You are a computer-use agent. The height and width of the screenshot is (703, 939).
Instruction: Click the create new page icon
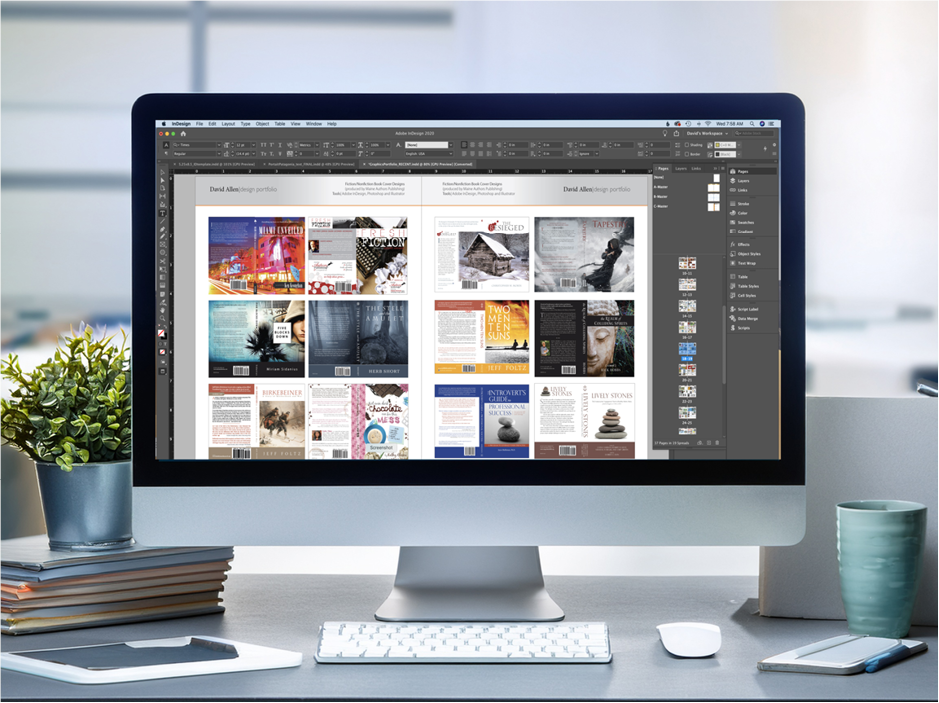[709, 443]
